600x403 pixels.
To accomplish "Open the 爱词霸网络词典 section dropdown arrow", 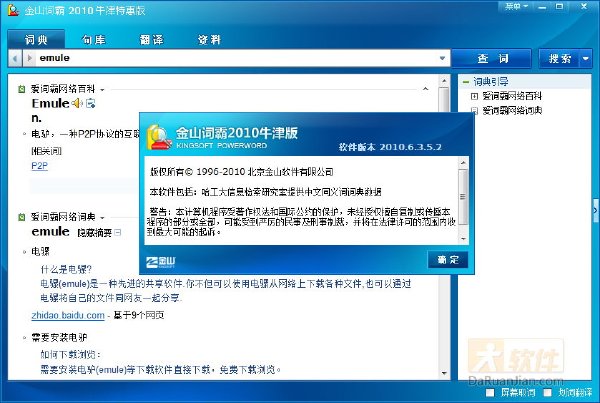I will pos(102,218).
